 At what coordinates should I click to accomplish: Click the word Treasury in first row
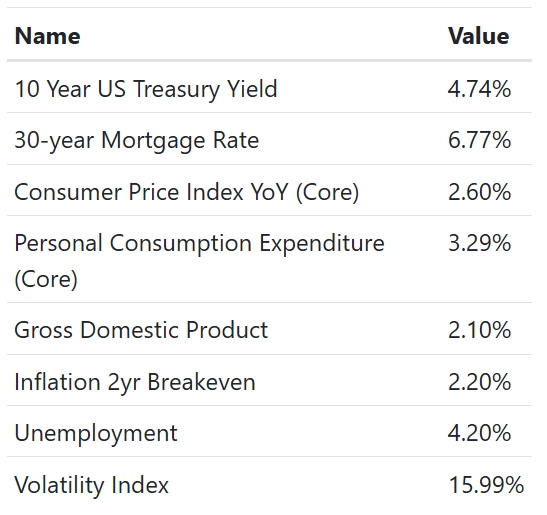coord(176,89)
